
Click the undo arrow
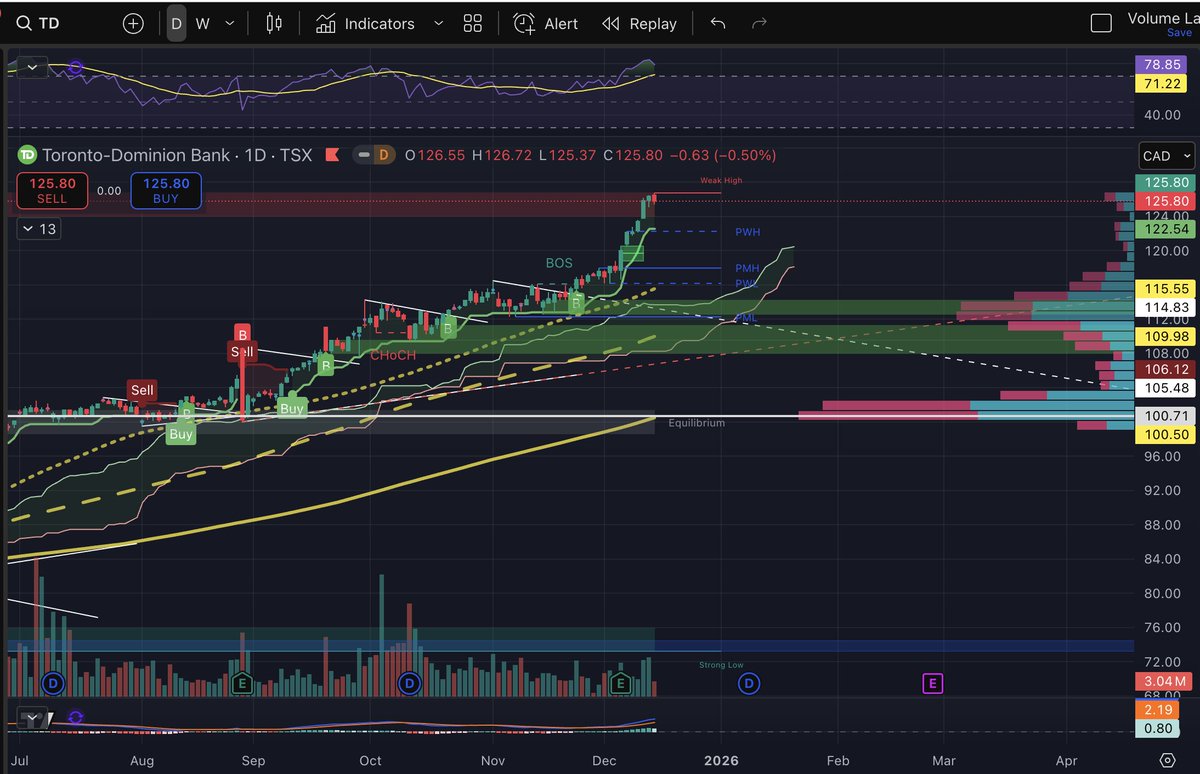718,23
